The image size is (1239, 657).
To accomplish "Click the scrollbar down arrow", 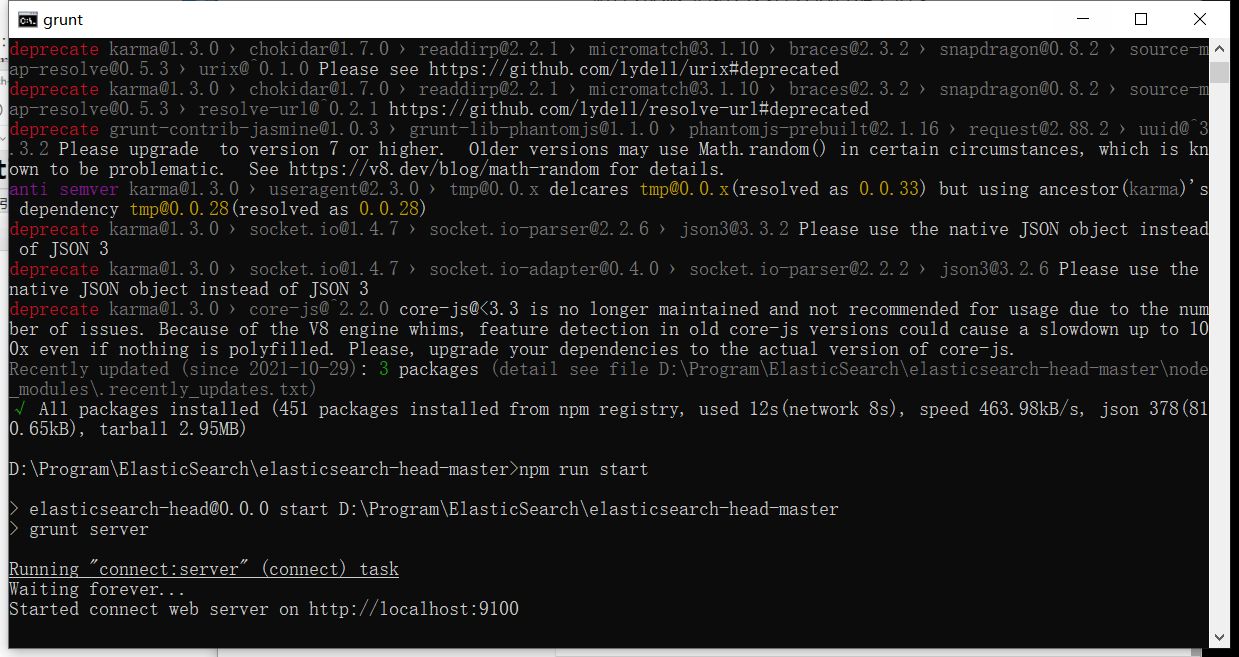I will click(1219, 636).
